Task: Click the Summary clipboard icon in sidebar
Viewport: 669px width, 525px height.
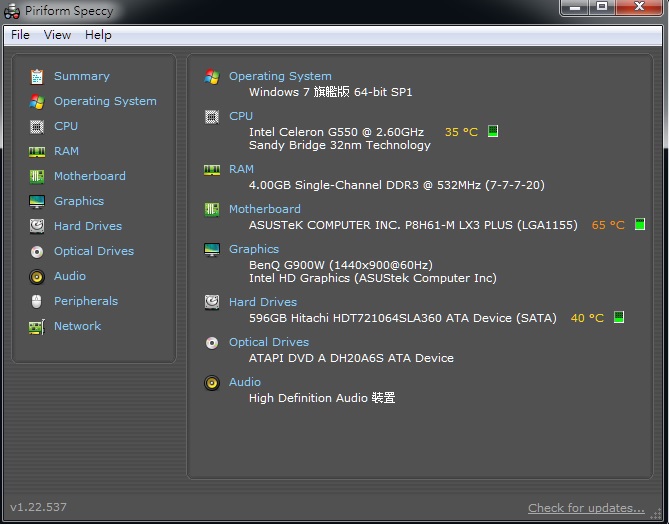Action: point(37,76)
